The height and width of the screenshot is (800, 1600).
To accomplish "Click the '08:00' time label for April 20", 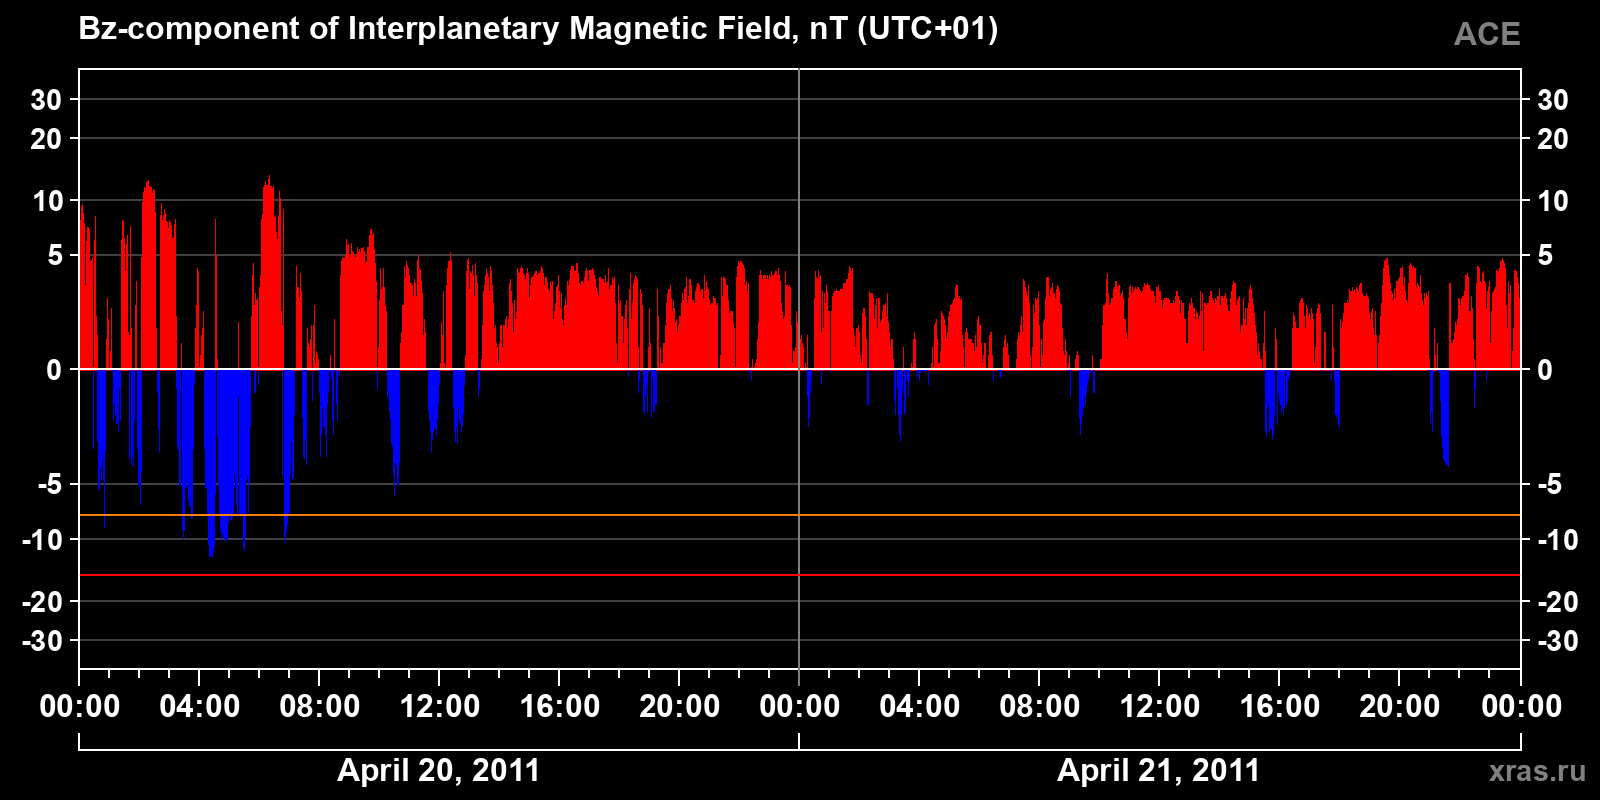I will point(320,707).
